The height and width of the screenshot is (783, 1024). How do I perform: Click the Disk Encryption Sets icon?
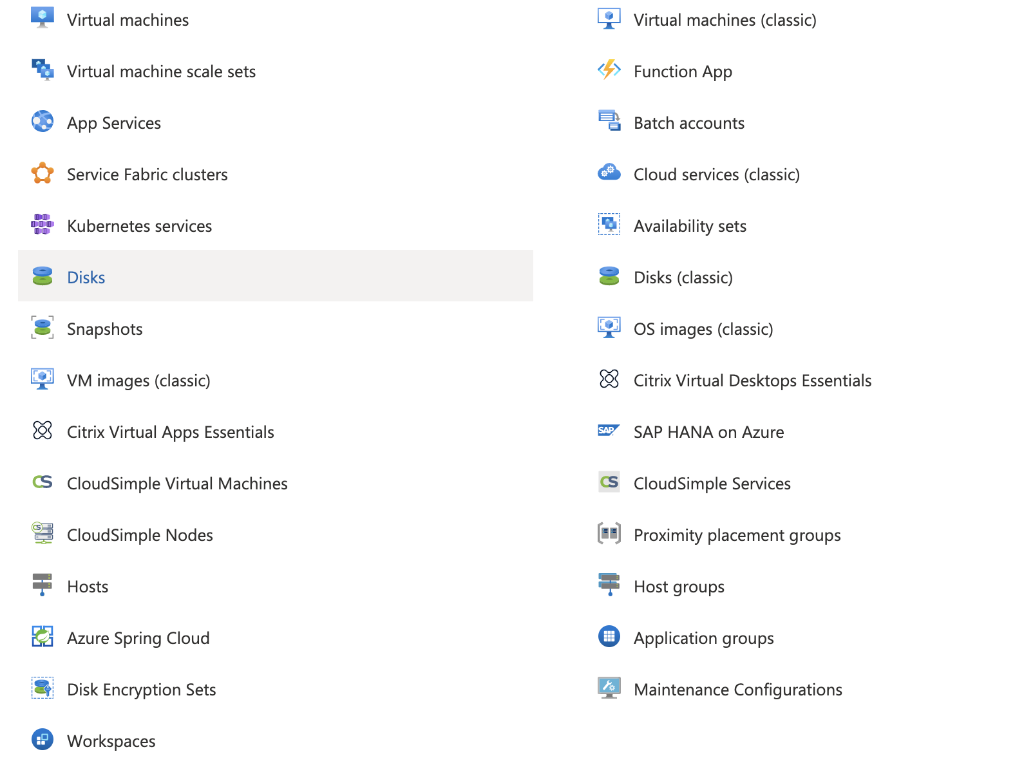tap(42, 688)
